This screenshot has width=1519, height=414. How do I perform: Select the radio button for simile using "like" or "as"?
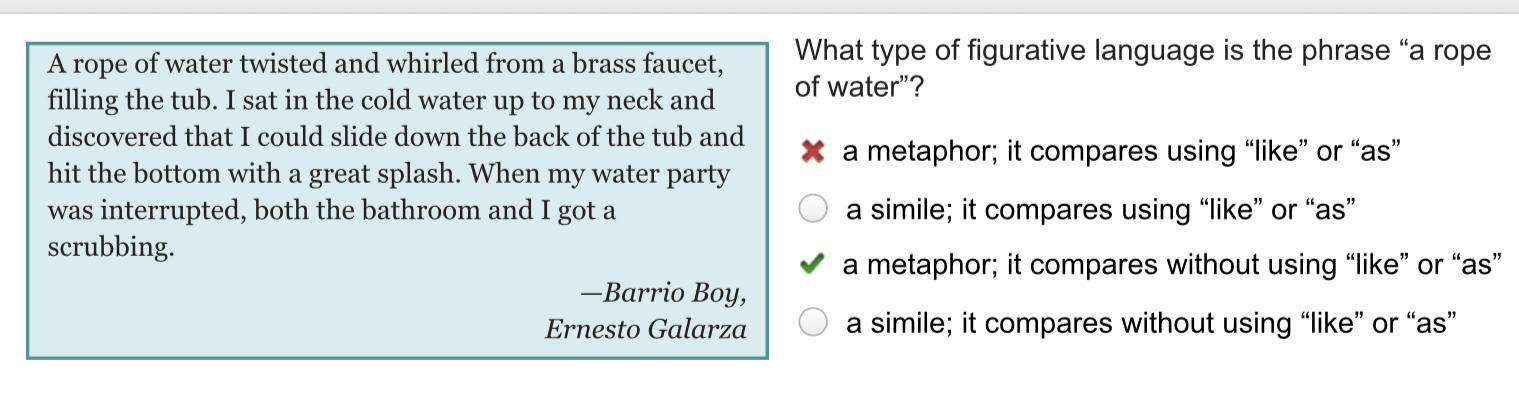pos(813,209)
